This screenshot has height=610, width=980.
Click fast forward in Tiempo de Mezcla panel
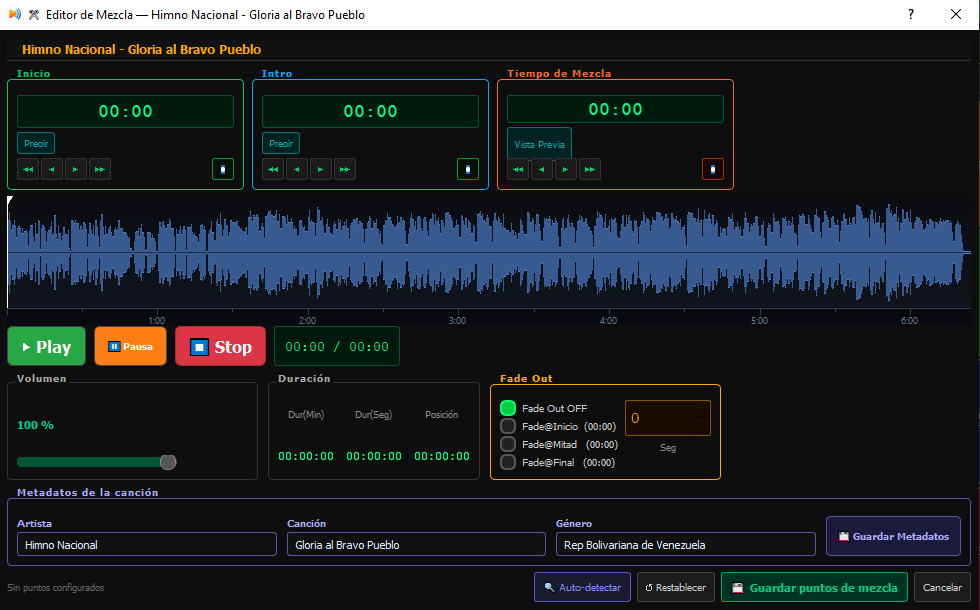(590, 169)
